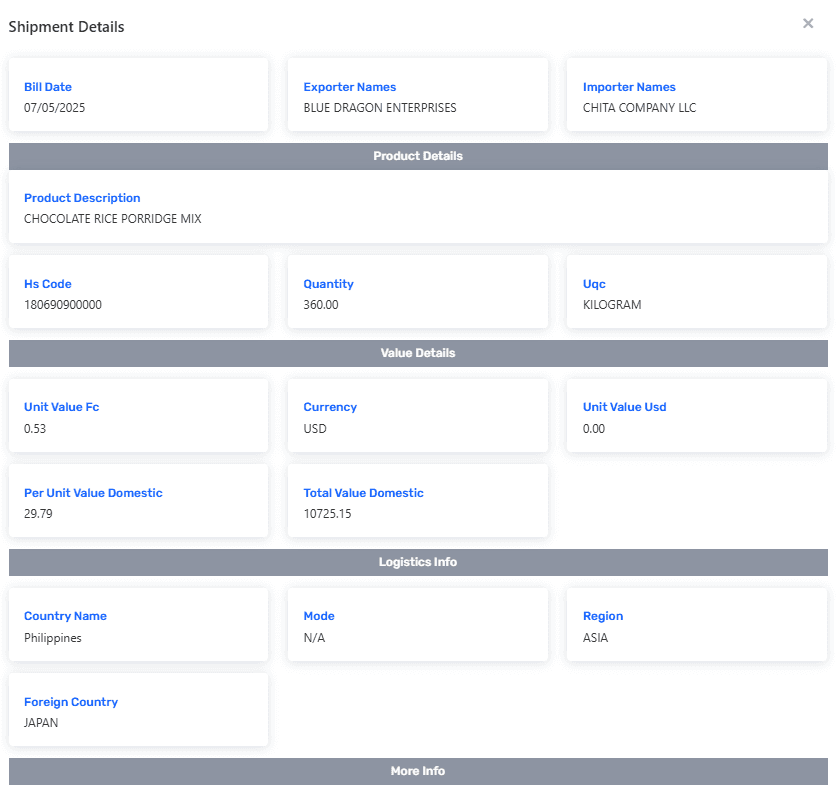This screenshot has width=837, height=794.
Task: Click the Uqc KILOGRAM card
Action: [696, 292]
